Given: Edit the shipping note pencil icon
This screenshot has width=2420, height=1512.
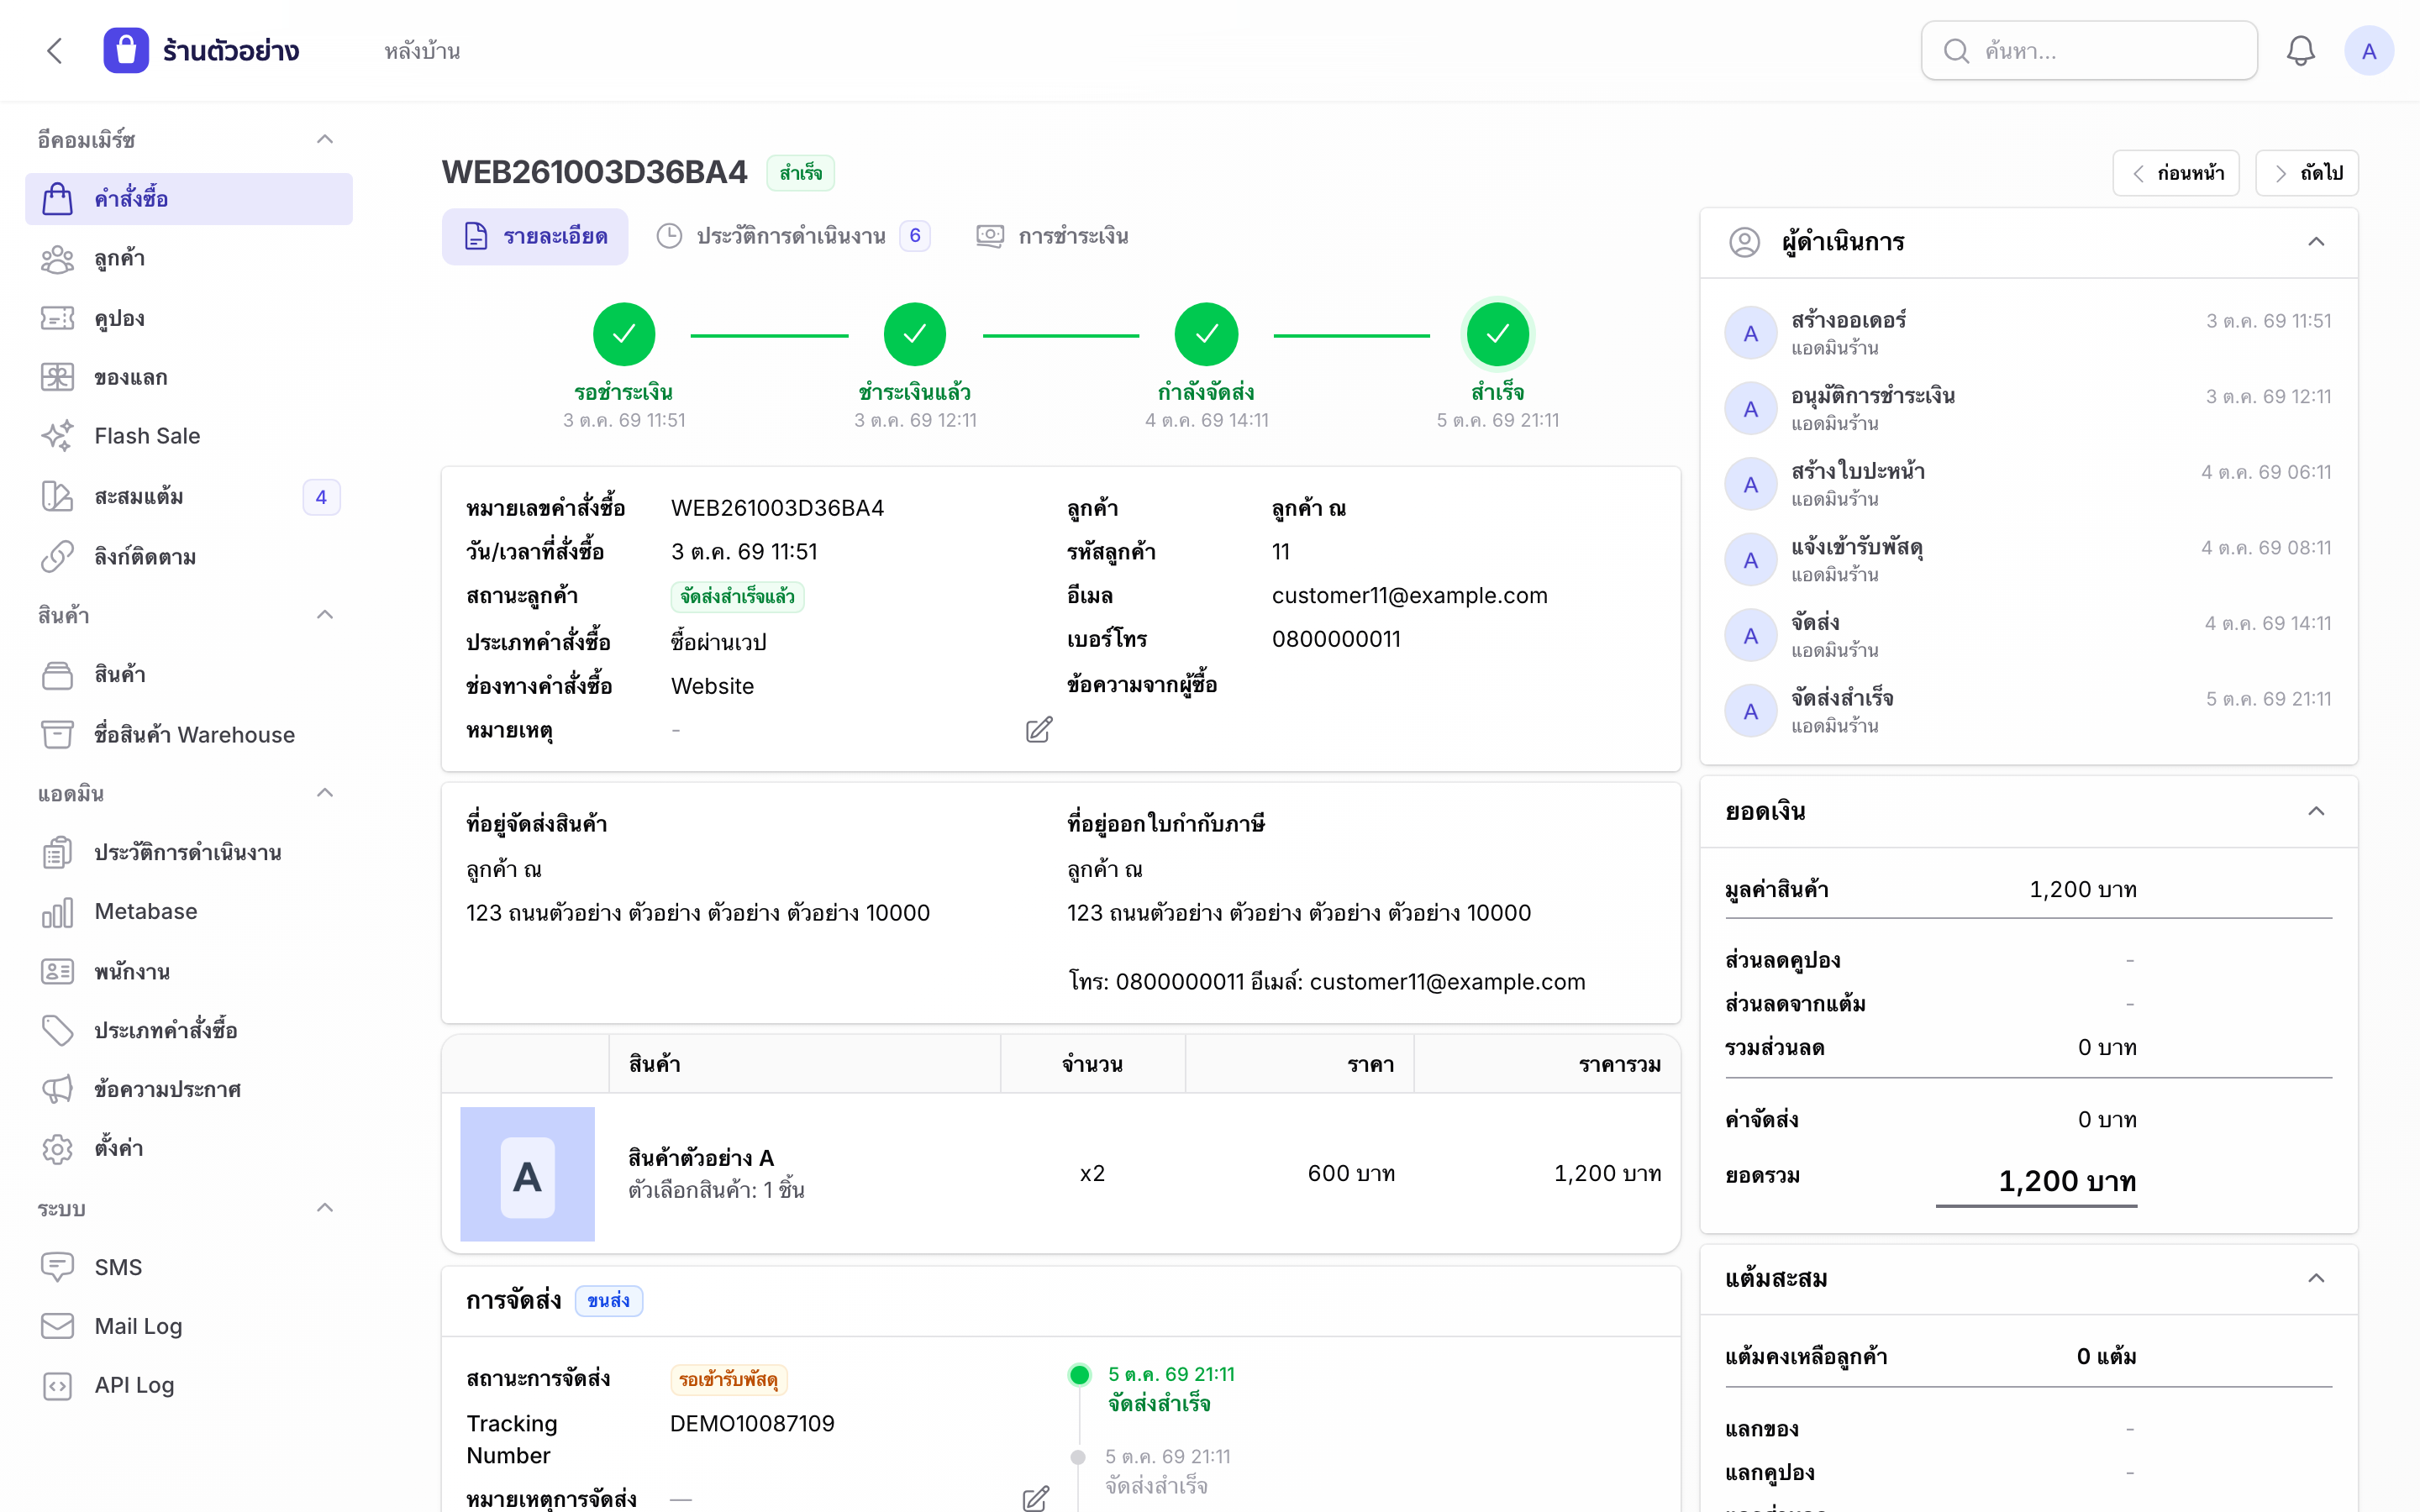Looking at the screenshot, I should point(1036,1498).
